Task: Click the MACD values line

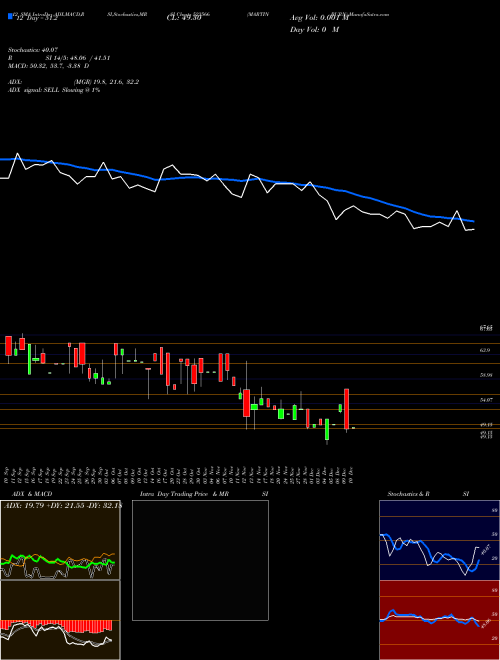Action: tap(48, 66)
